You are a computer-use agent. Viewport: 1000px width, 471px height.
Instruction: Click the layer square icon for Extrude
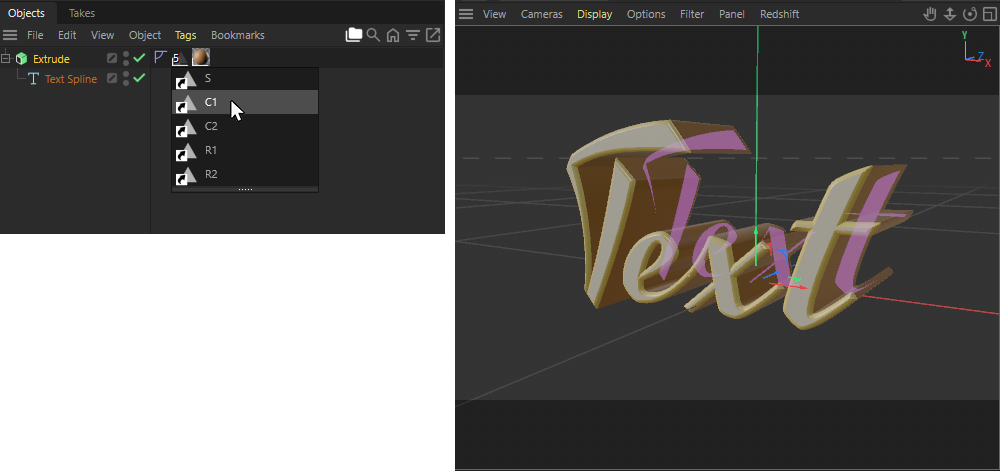[112, 59]
